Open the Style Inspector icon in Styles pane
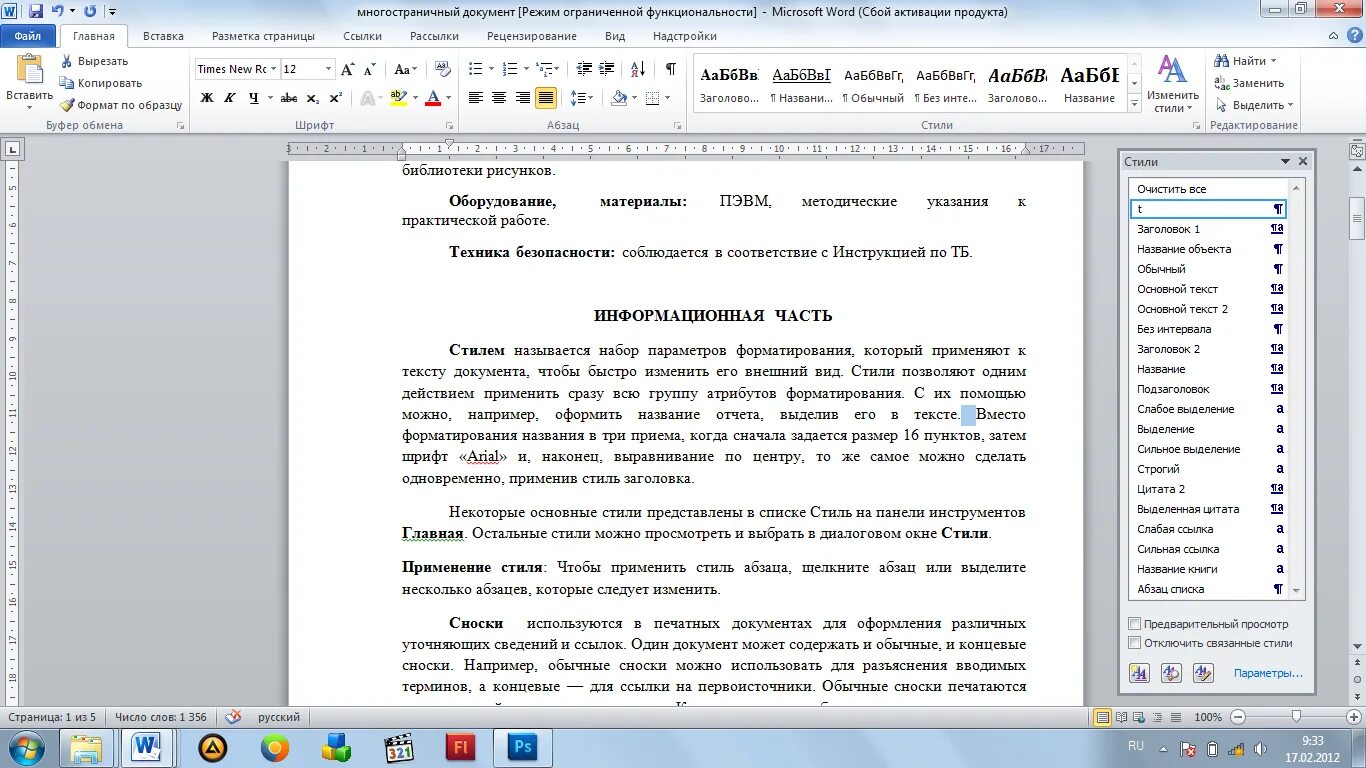Screen dimensions: 1366x768 (x=1171, y=673)
